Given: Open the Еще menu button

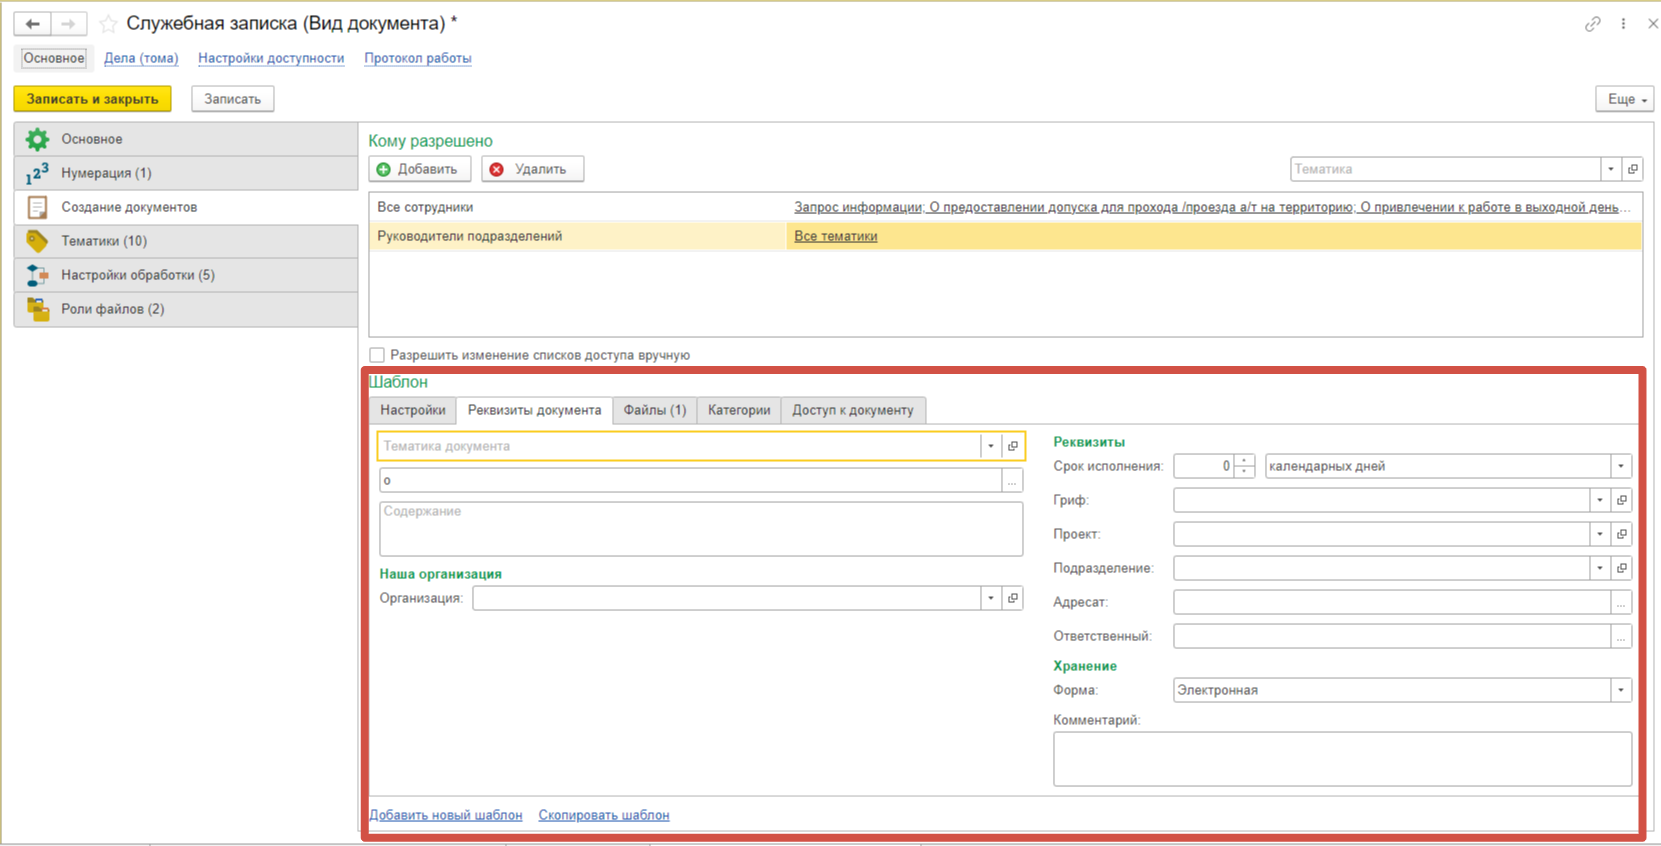Looking at the screenshot, I should 1625,99.
